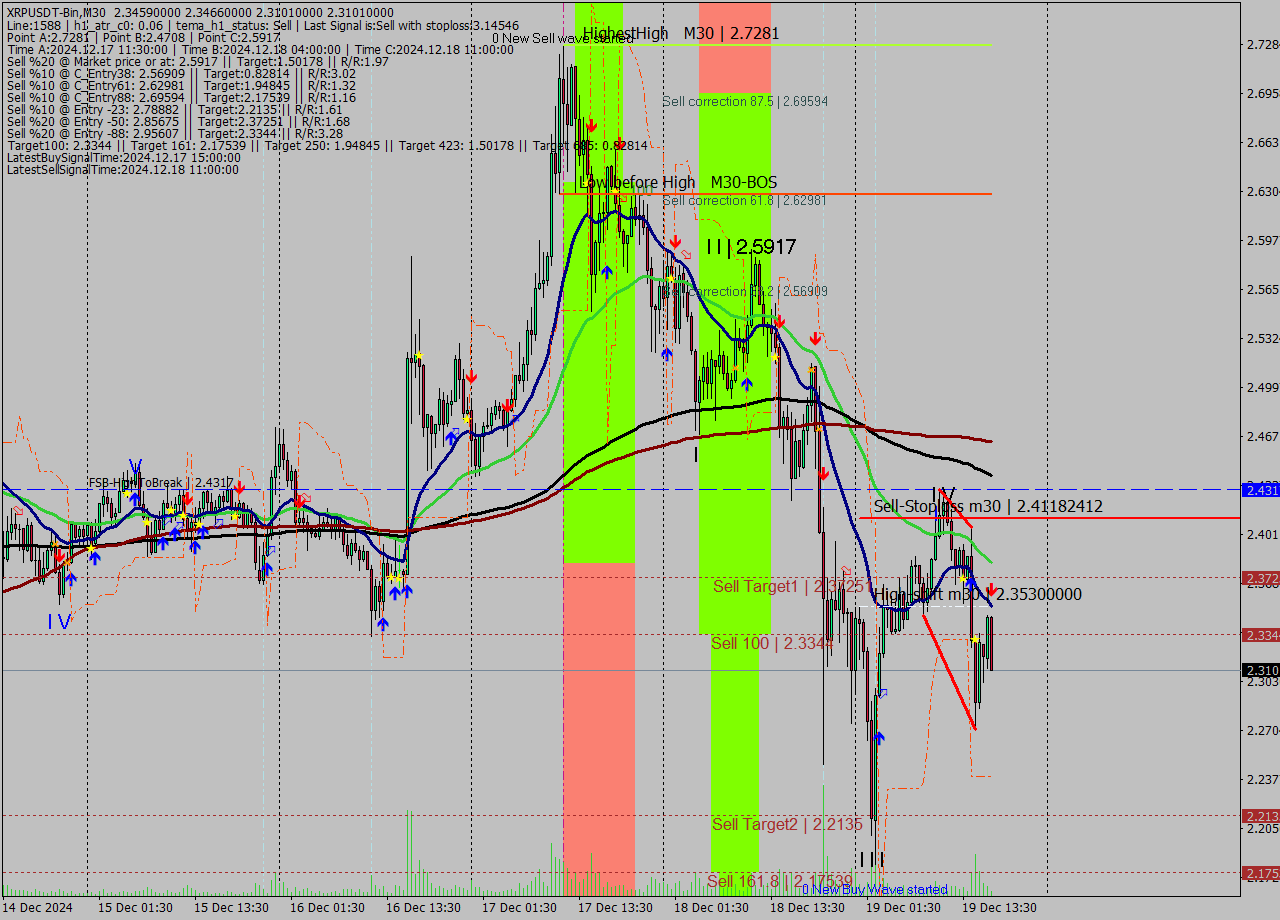Select the 2.695 price scale value

tap(1263, 93)
